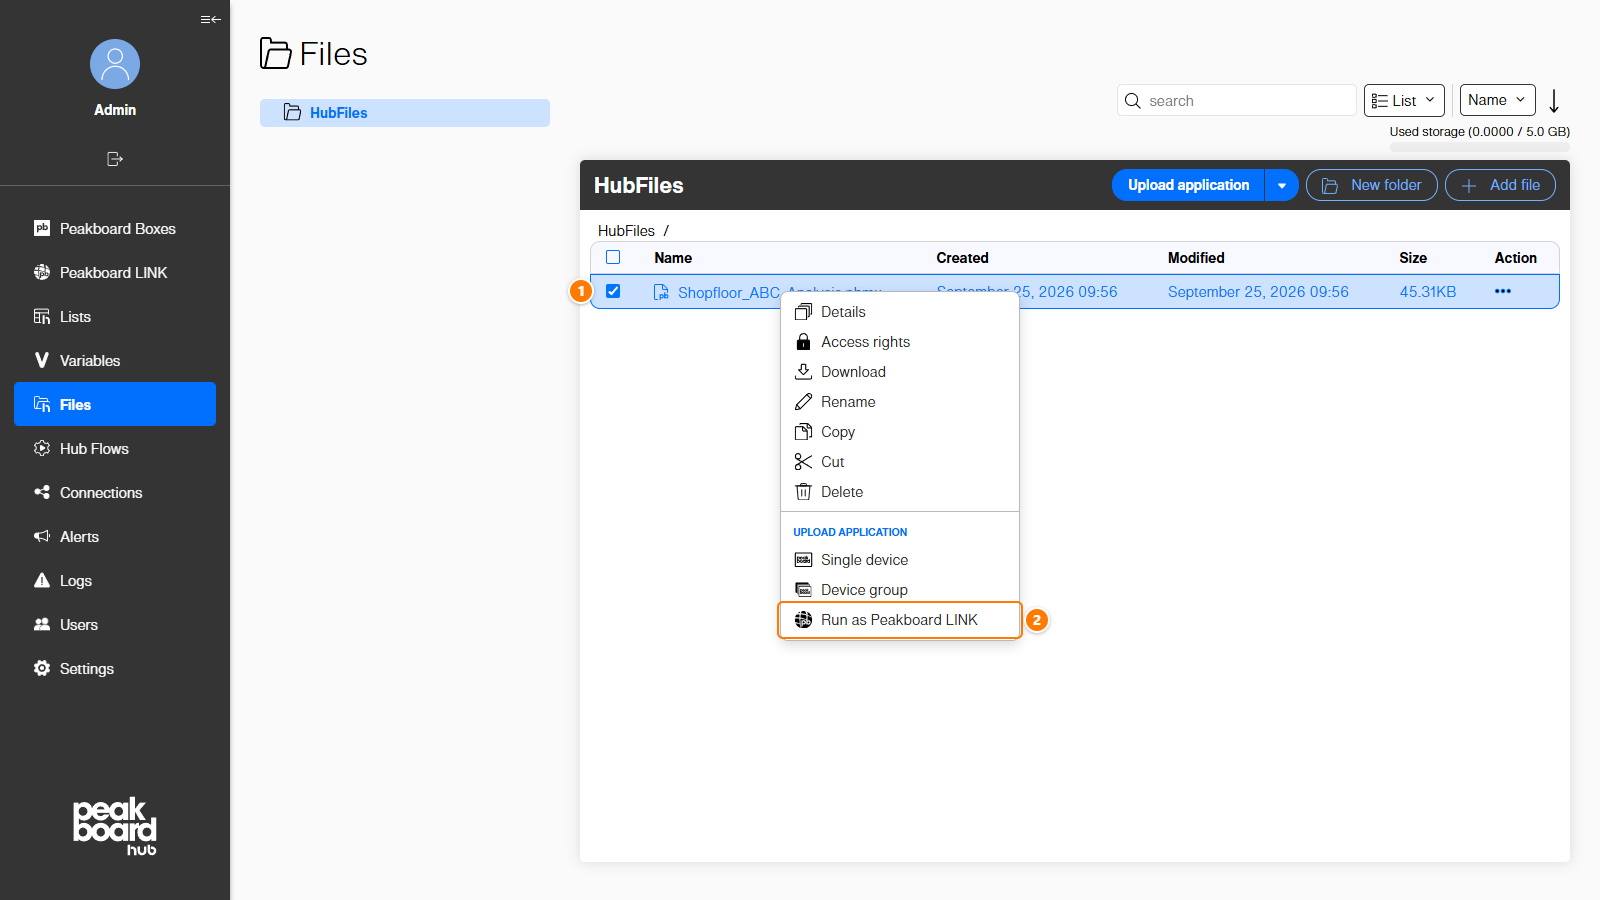1600x900 pixels.
Task: Open the Shopfloor_ABC file link
Action: [728, 292]
